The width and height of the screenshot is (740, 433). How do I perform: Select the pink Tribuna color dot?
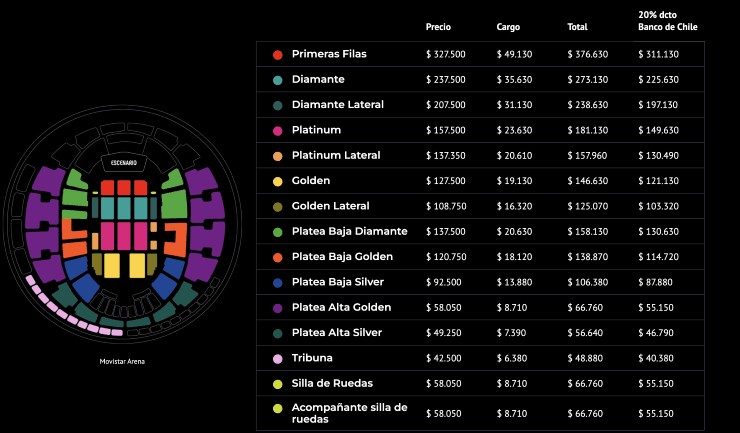(277, 358)
